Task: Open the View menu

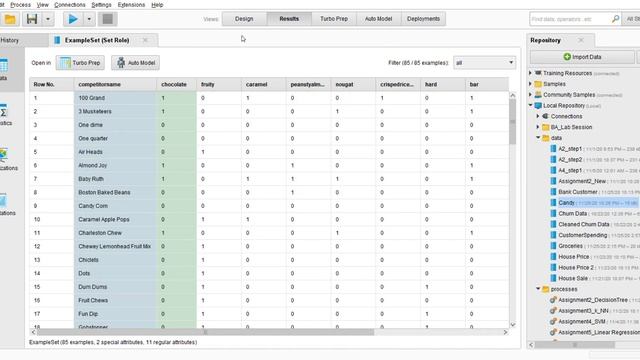Action: 42,5
